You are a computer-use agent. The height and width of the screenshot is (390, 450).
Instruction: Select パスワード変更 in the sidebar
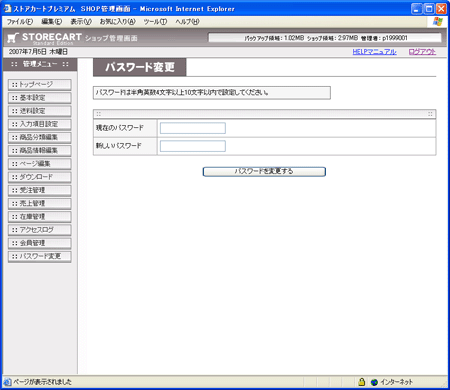(40, 256)
